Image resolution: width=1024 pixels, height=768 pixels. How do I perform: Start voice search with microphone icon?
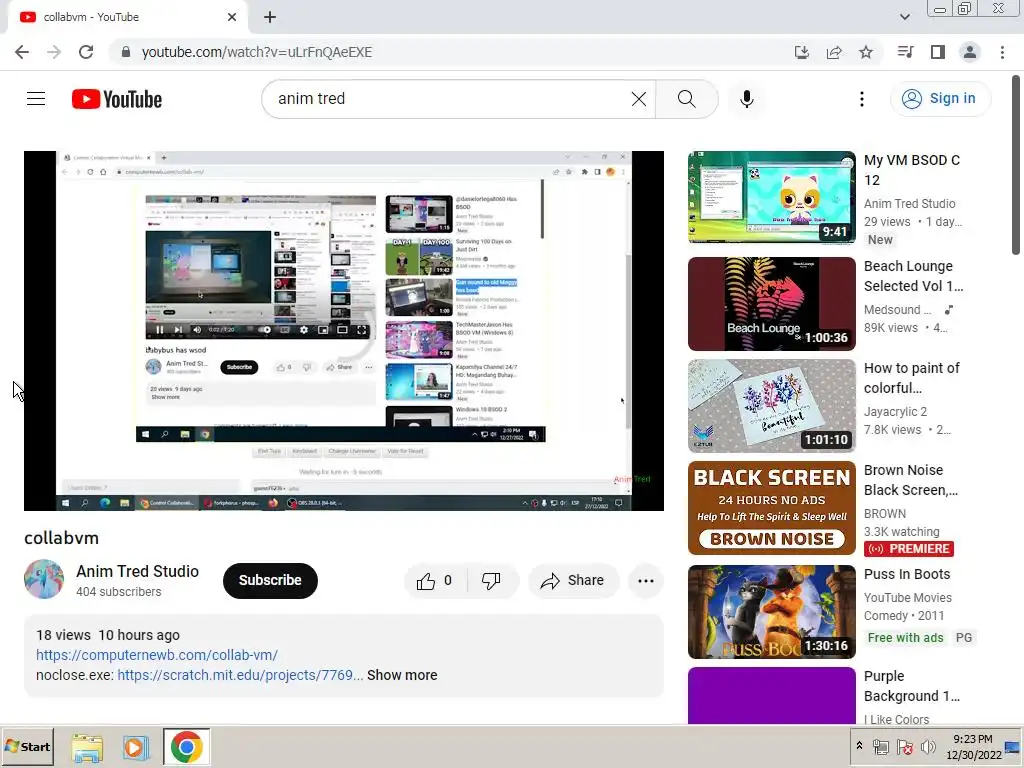[x=747, y=99]
